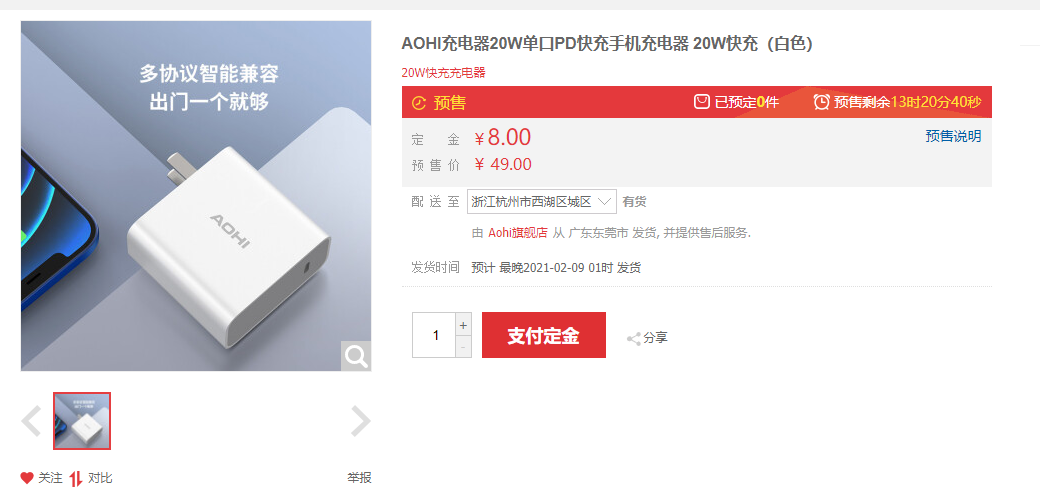Image resolution: width=1040 pixels, height=487 pixels.
Task: Decrease quantity with the minus button
Action: click(x=464, y=347)
